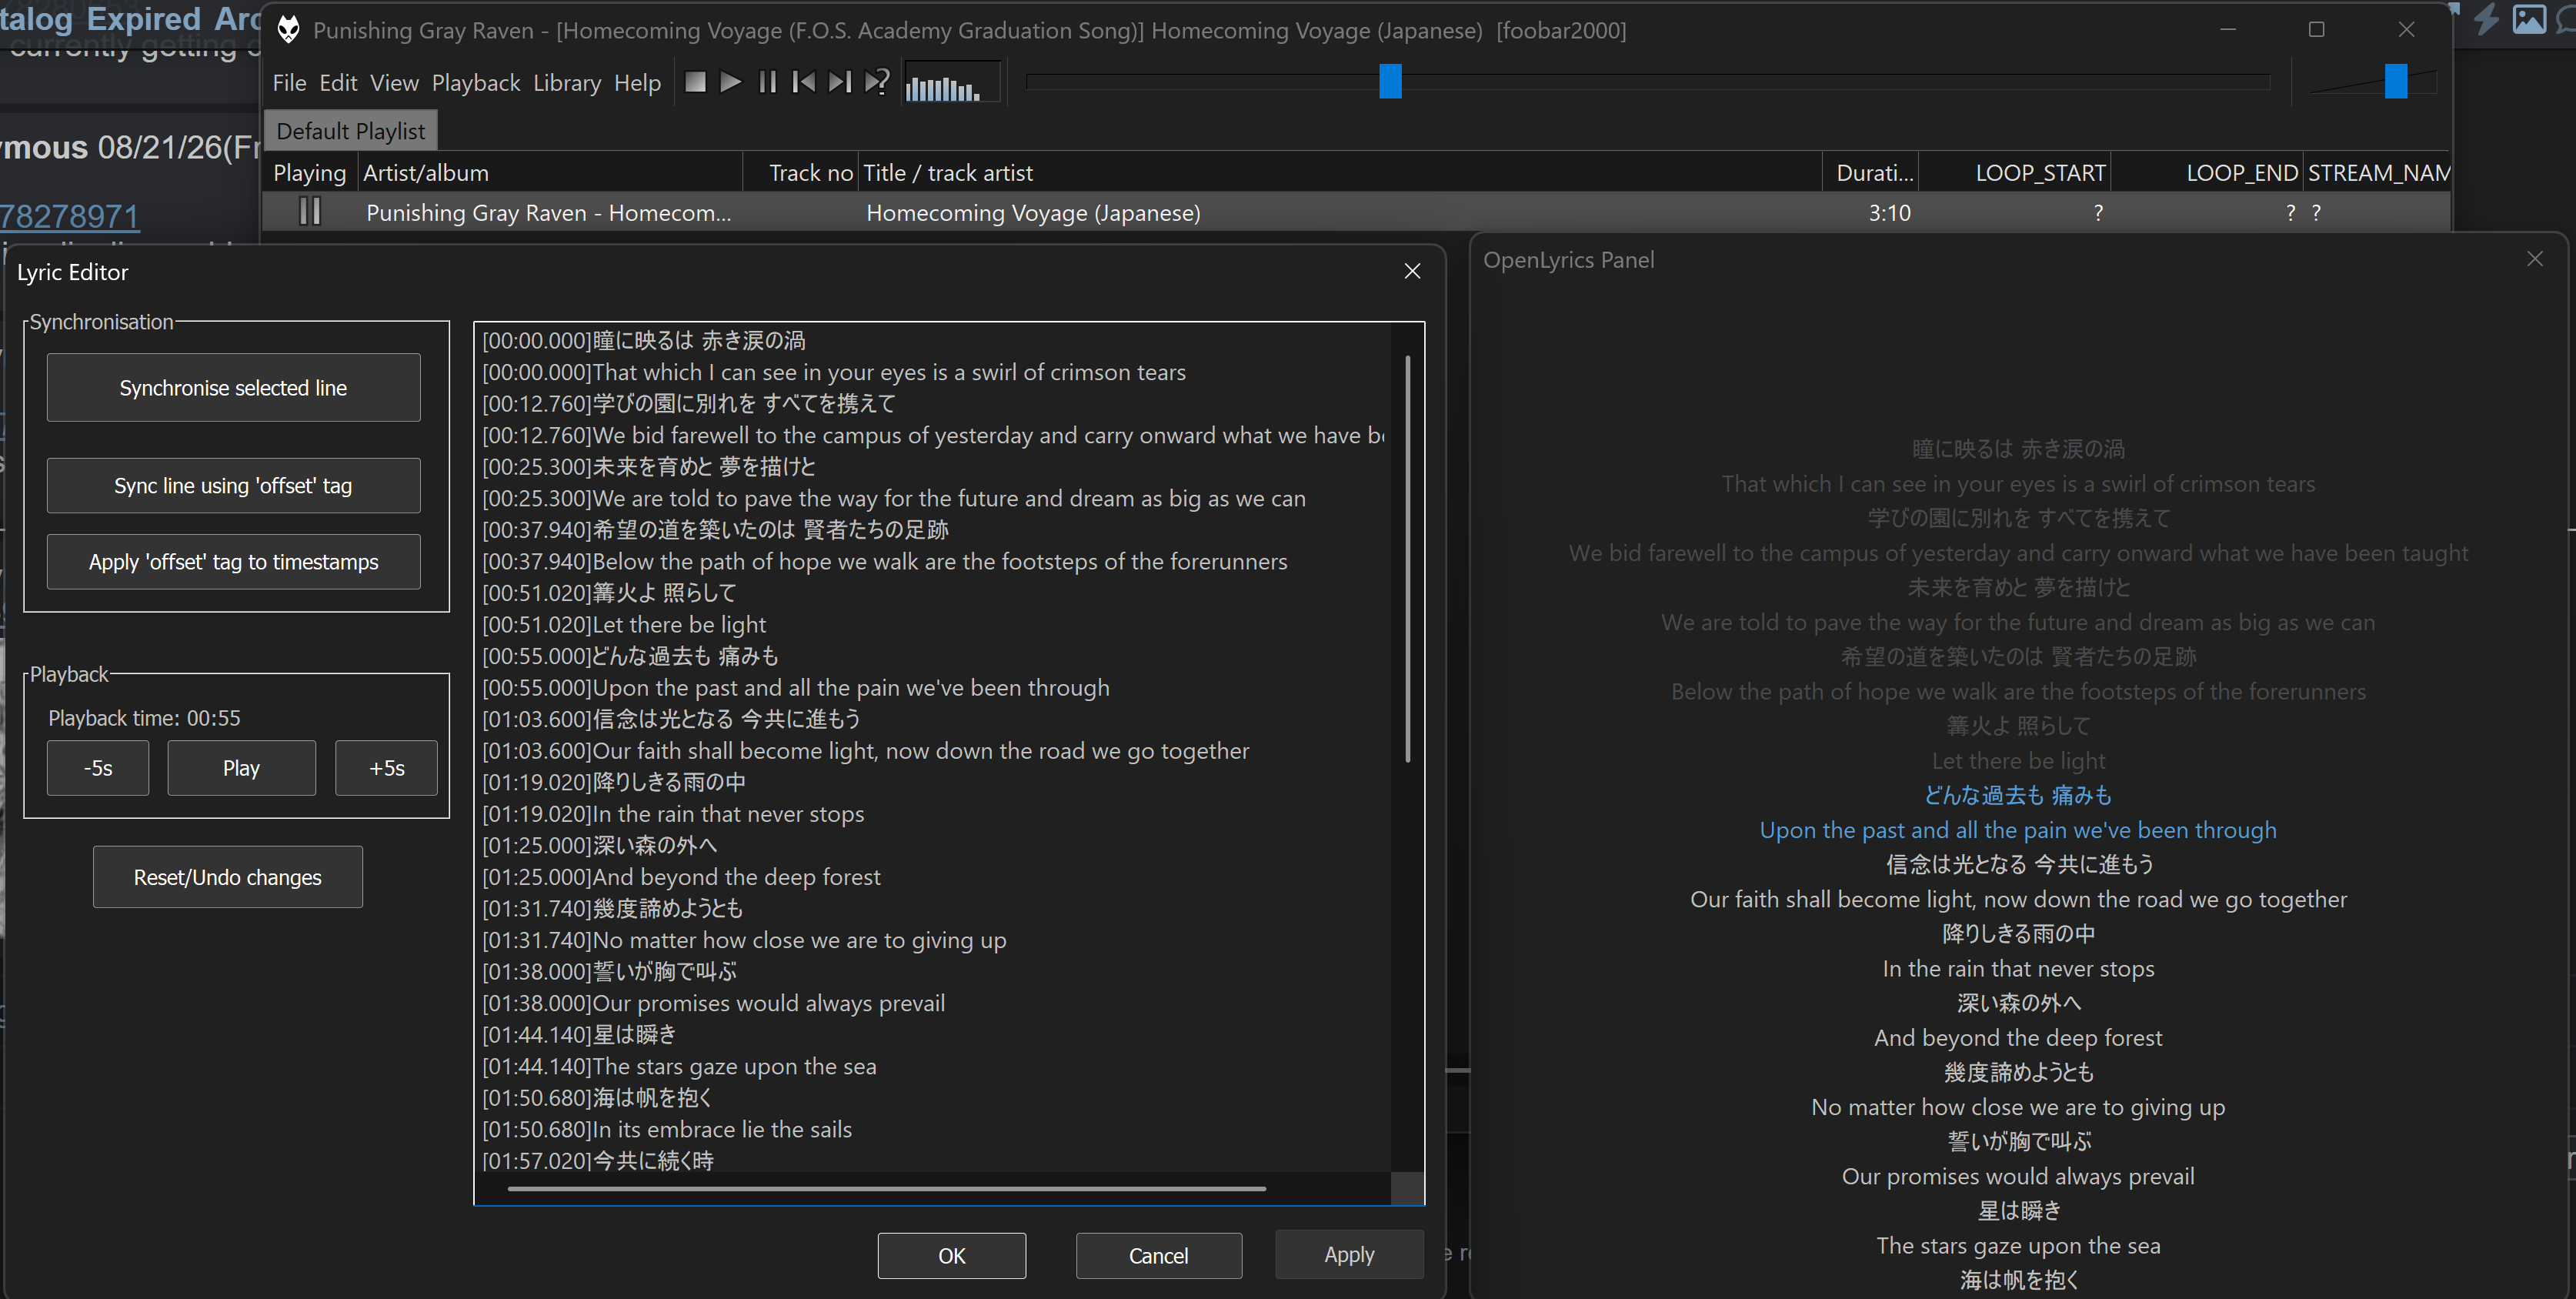Open the File menu

289,83
